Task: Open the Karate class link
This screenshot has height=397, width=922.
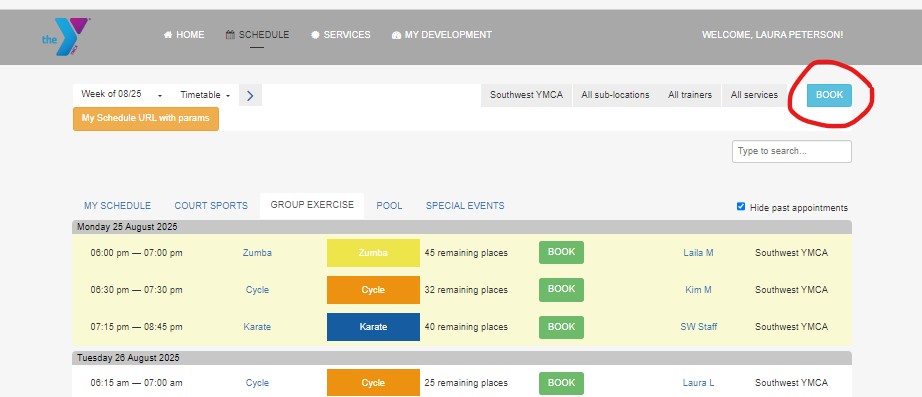Action: (257, 327)
